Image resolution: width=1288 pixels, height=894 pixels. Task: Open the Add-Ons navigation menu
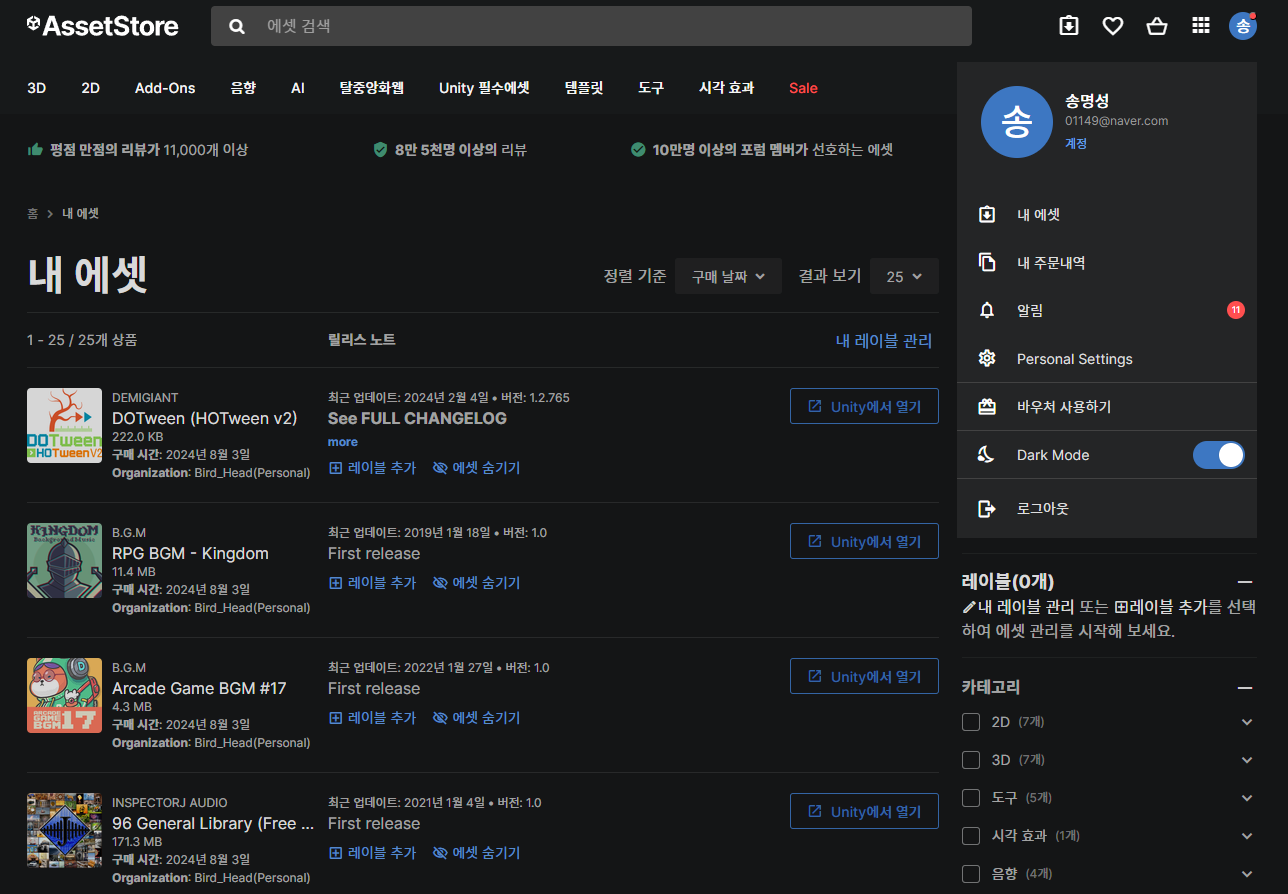click(x=165, y=88)
